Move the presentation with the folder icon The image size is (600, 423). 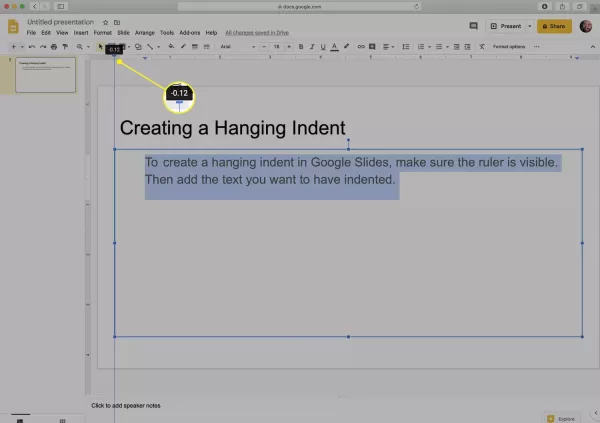pyautogui.click(x=117, y=23)
